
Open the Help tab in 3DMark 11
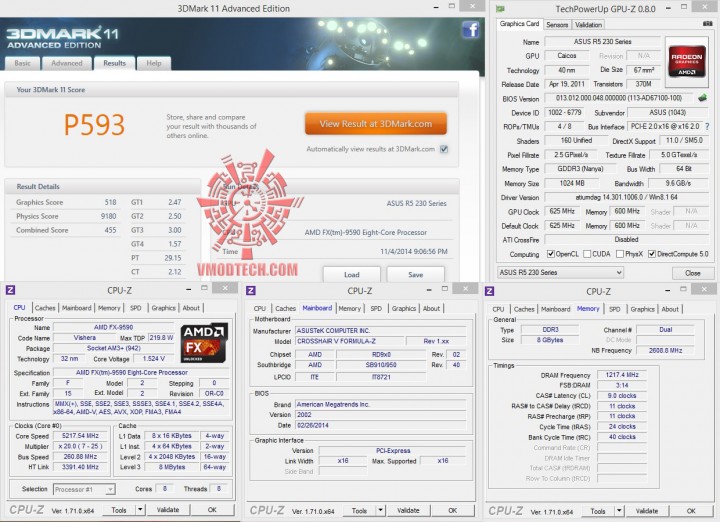pyautogui.click(x=154, y=63)
